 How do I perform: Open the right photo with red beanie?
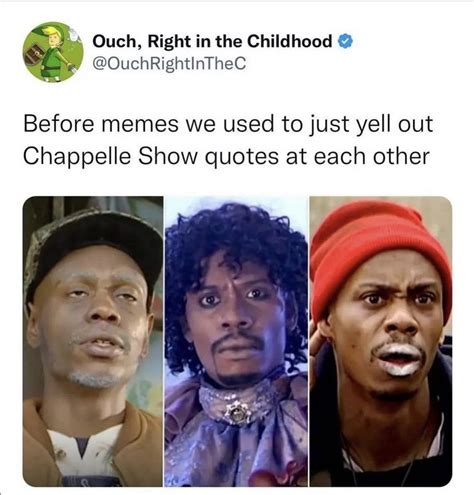coord(381,341)
